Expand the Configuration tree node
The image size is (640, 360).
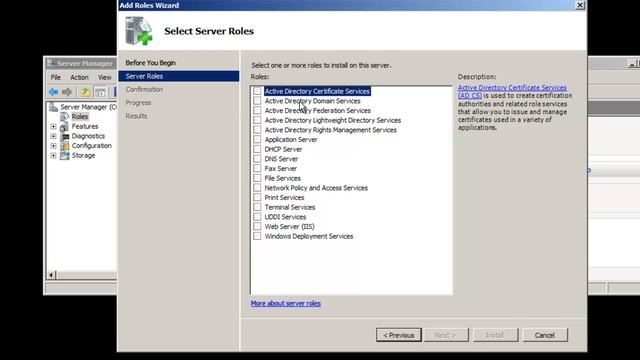(x=53, y=146)
